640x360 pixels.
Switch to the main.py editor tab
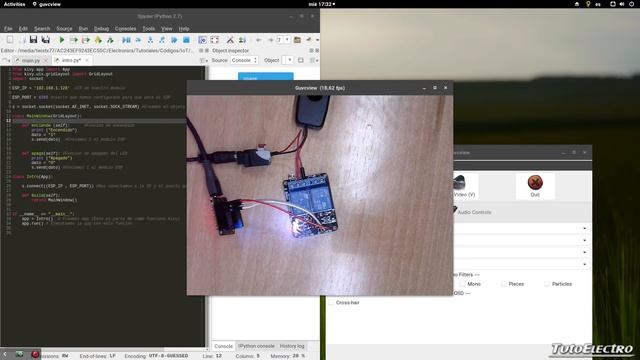point(31,60)
